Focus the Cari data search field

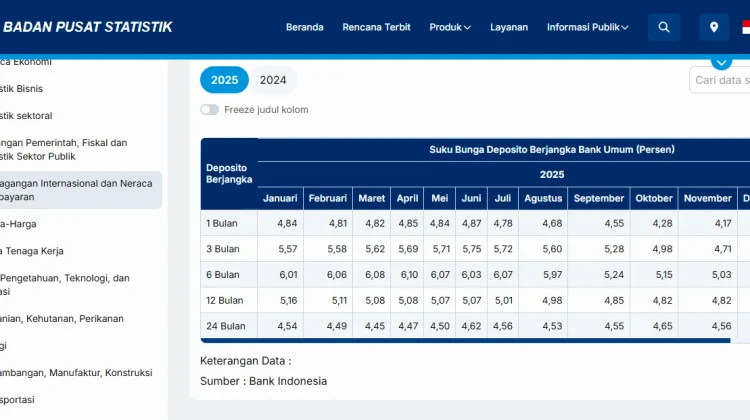point(720,80)
